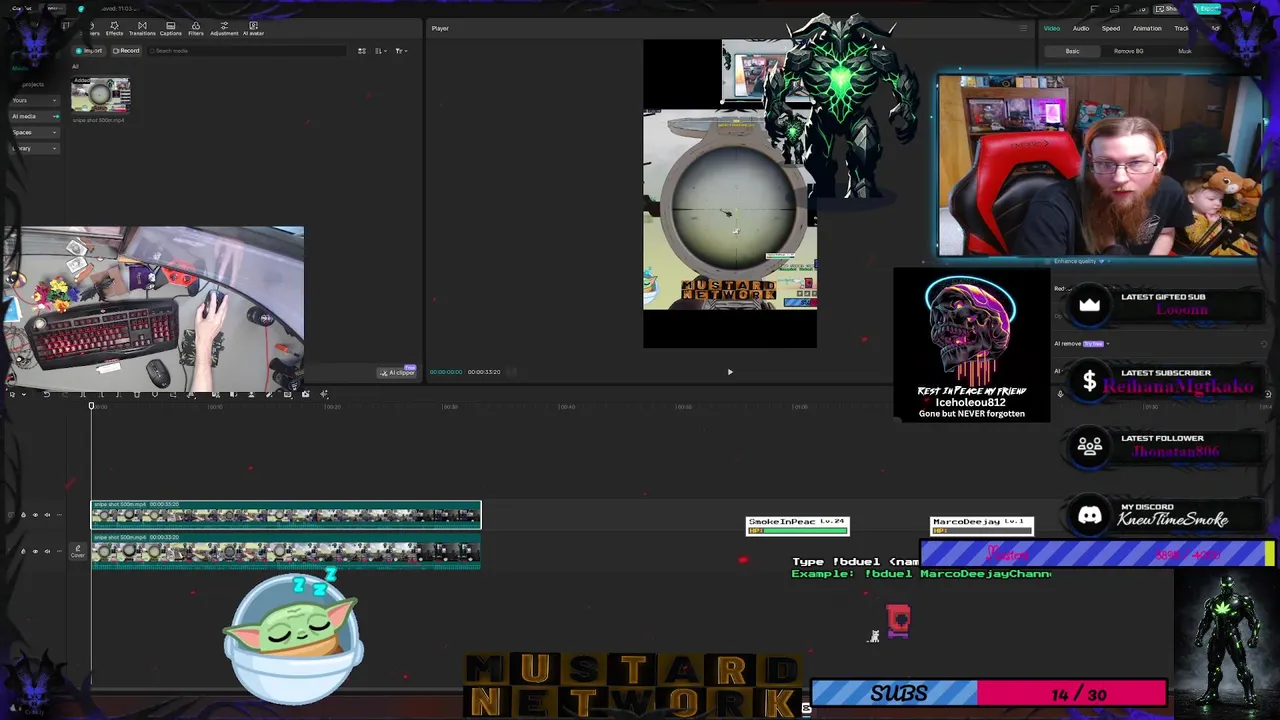The image size is (1280, 720).
Task: Select the lower snipe shot clip on timeline
Action: (x=286, y=550)
